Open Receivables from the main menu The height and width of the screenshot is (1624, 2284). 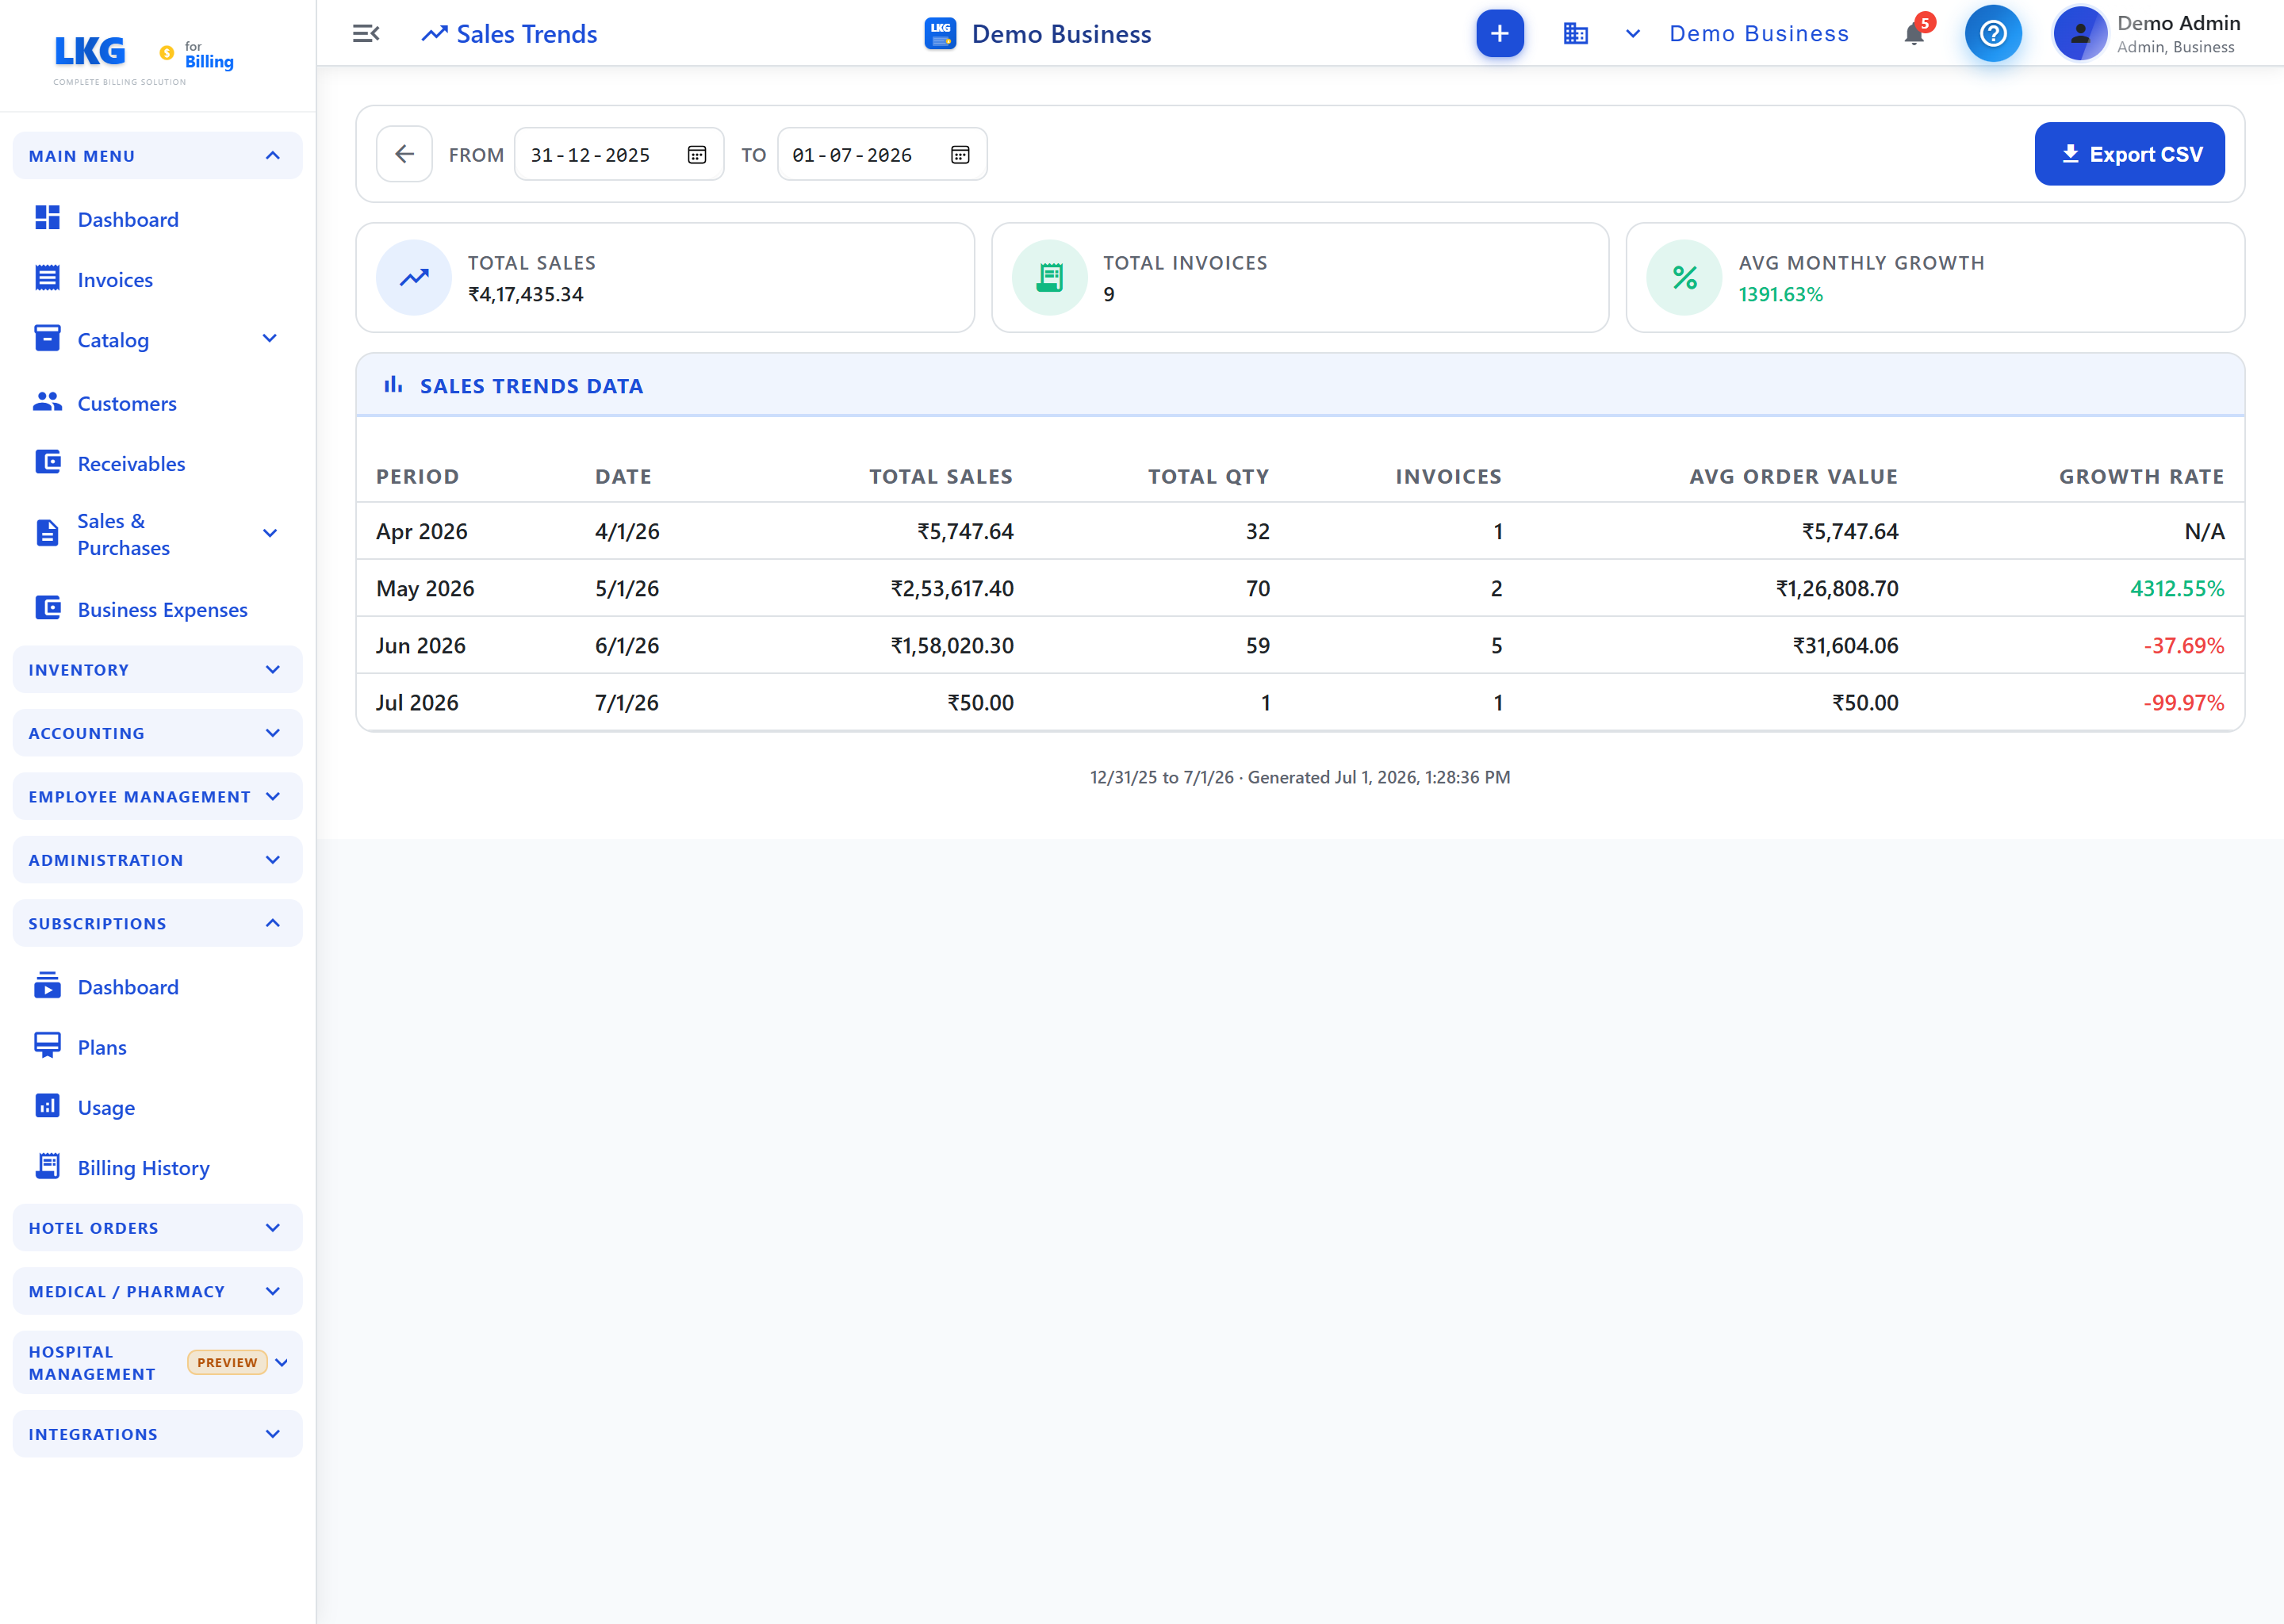[131, 463]
